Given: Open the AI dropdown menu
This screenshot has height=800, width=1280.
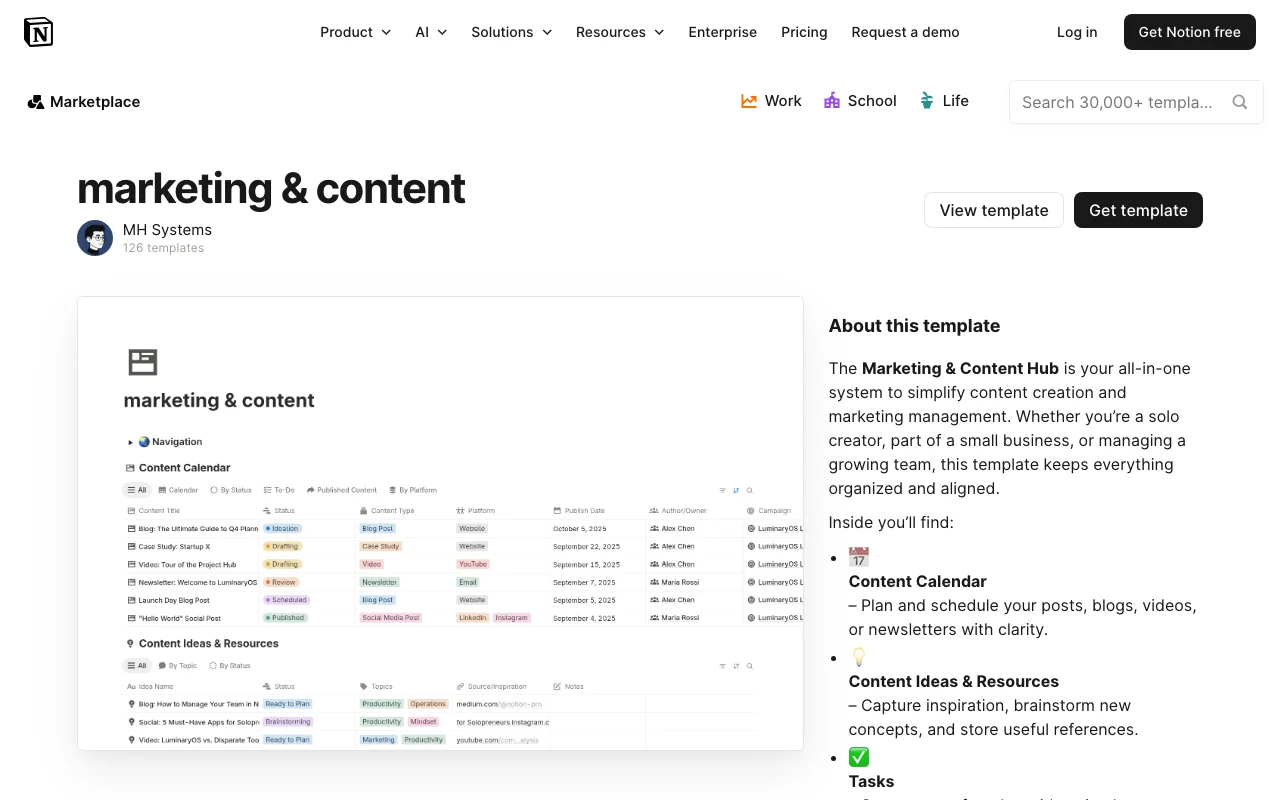Looking at the screenshot, I should (431, 32).
